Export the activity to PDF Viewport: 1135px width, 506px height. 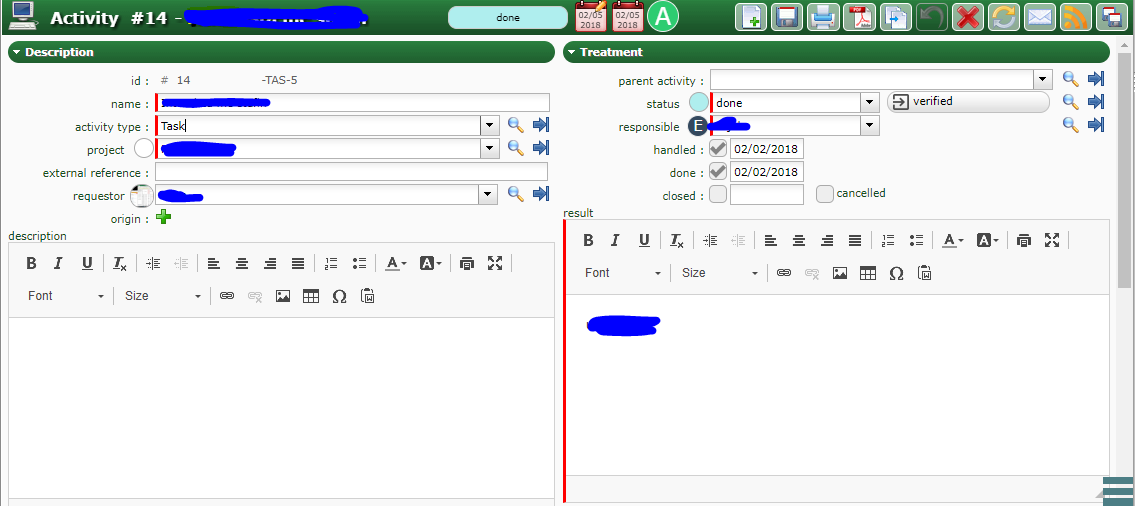858,17
